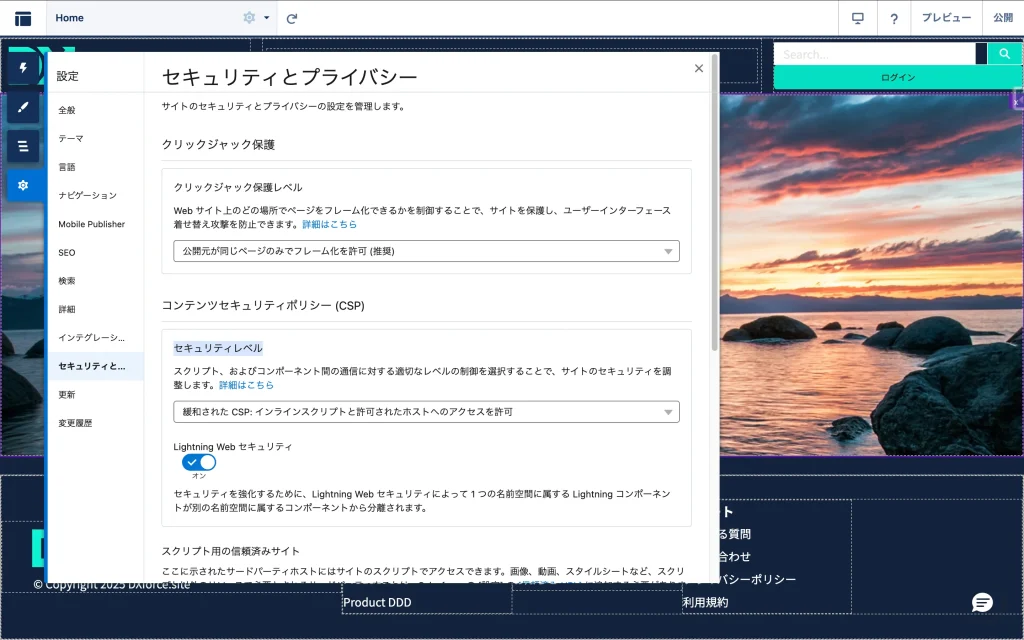
Task: Click the プレビュー button
Action: [945, 18]
